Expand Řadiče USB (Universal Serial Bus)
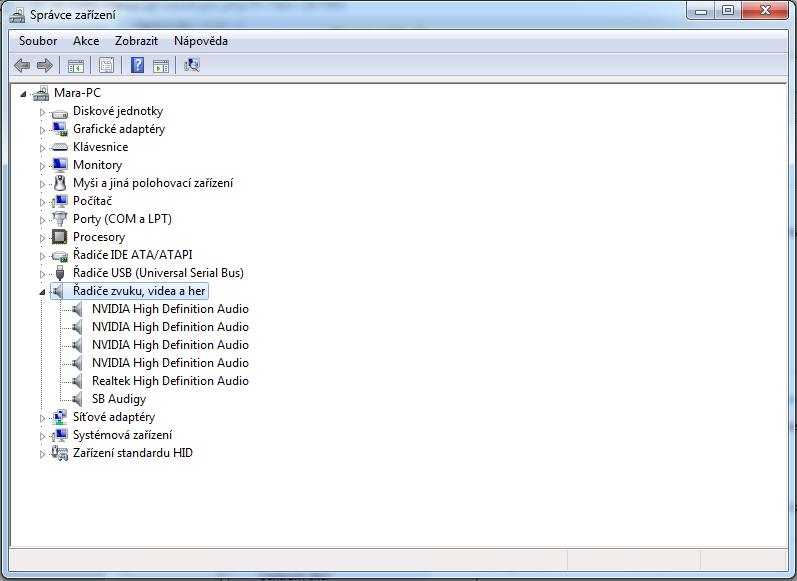Image resolution: width=797 pixels, height=581 pixels. [42, 274]
